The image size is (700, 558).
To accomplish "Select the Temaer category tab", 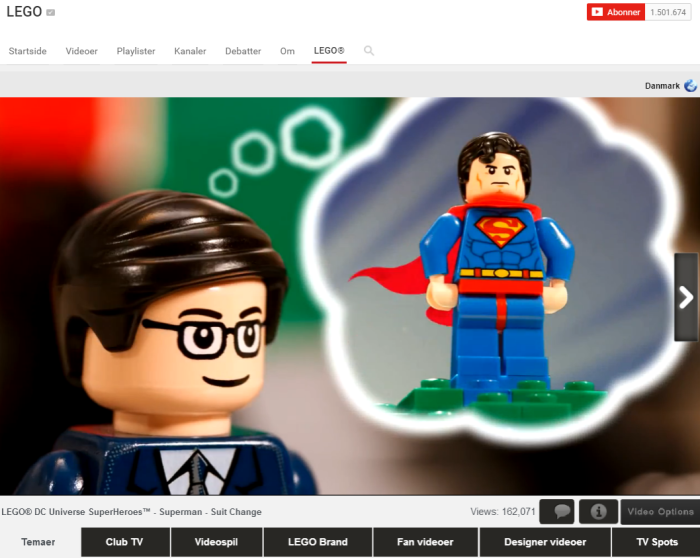I will coord(38,542).
